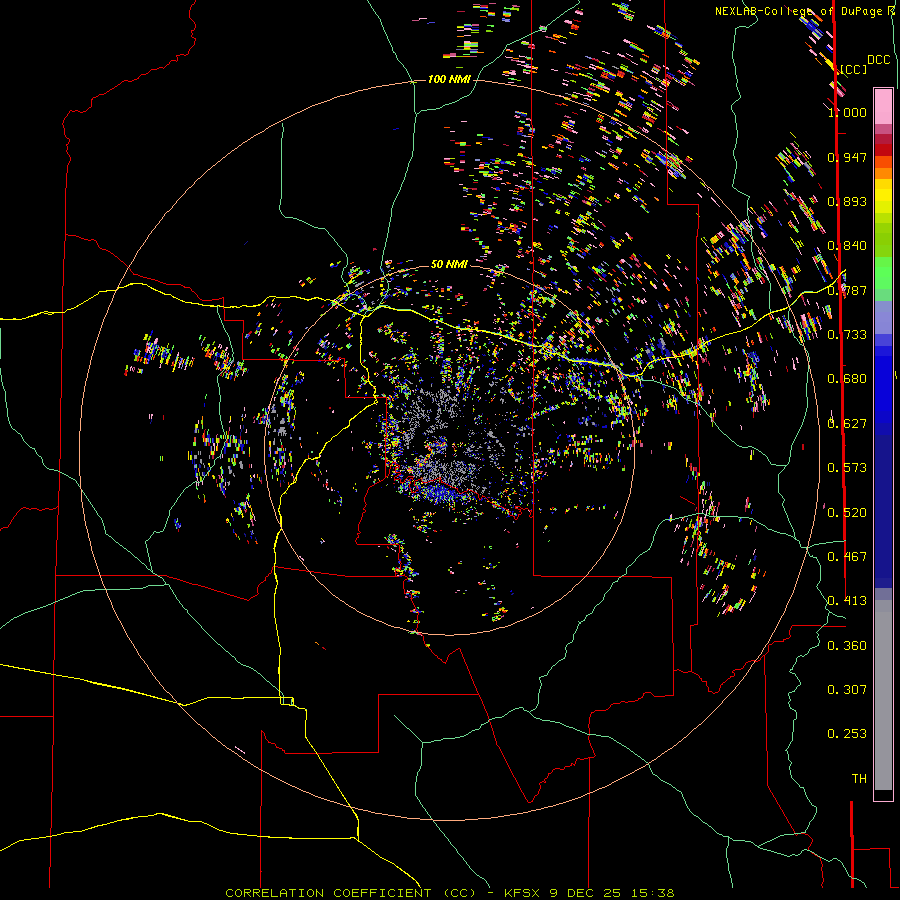Viewport: 900px width, 900px height.
Task: Click the 0.627 value on color scale
Action: click(x=847, y=424)
